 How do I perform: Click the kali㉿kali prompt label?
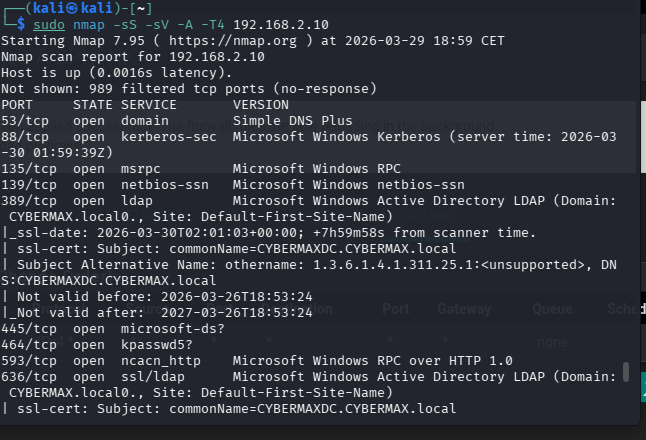(x=62, y=8)
